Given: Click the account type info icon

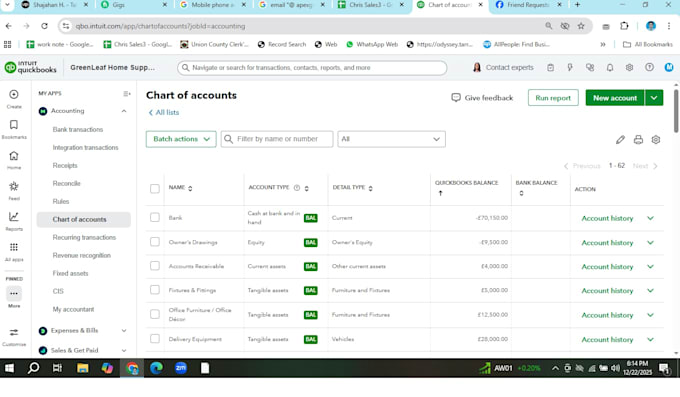Looking at the screenshot, I should click(x=297, y=188).
